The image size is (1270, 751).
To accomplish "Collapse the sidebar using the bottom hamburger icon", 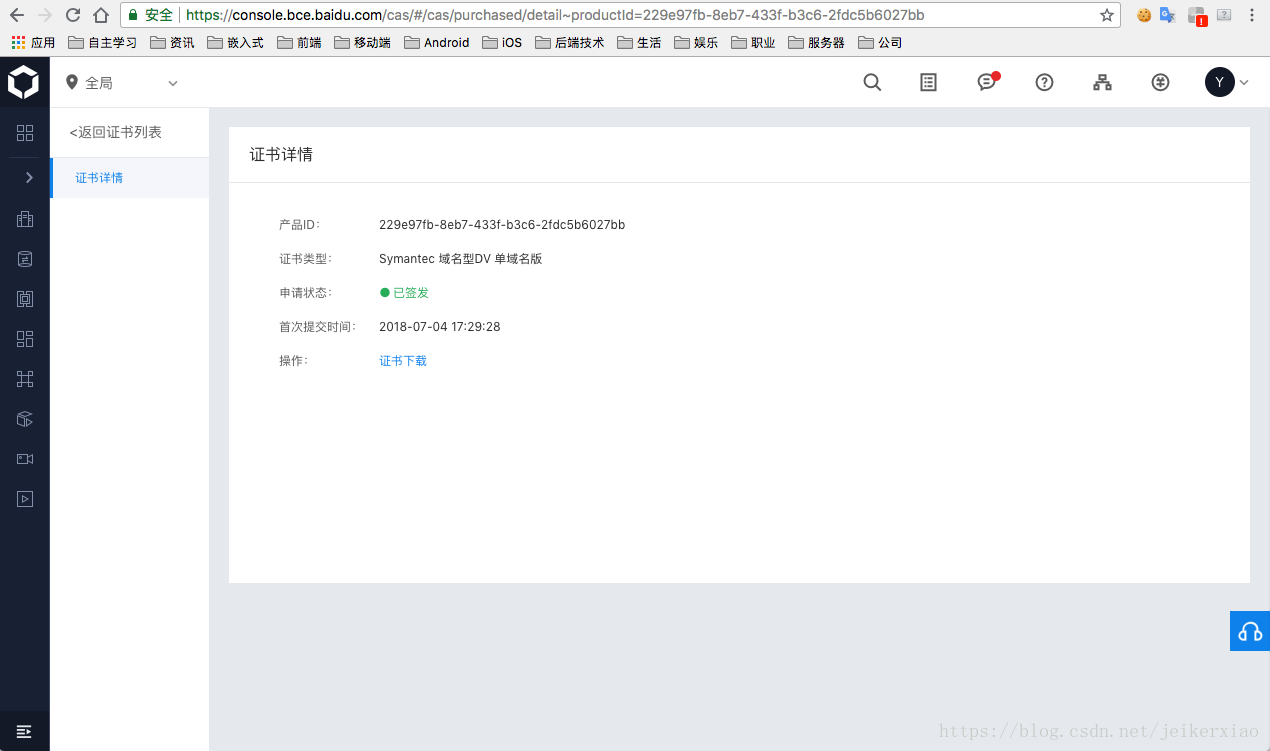I will [x=24, y=730].
